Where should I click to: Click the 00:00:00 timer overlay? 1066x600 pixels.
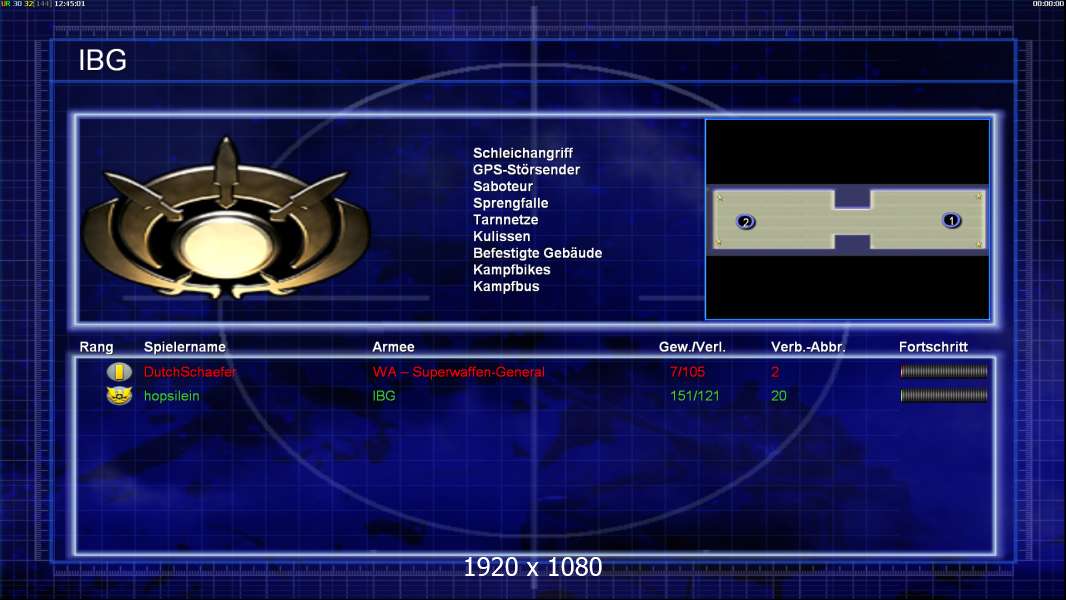point(1048,3)
